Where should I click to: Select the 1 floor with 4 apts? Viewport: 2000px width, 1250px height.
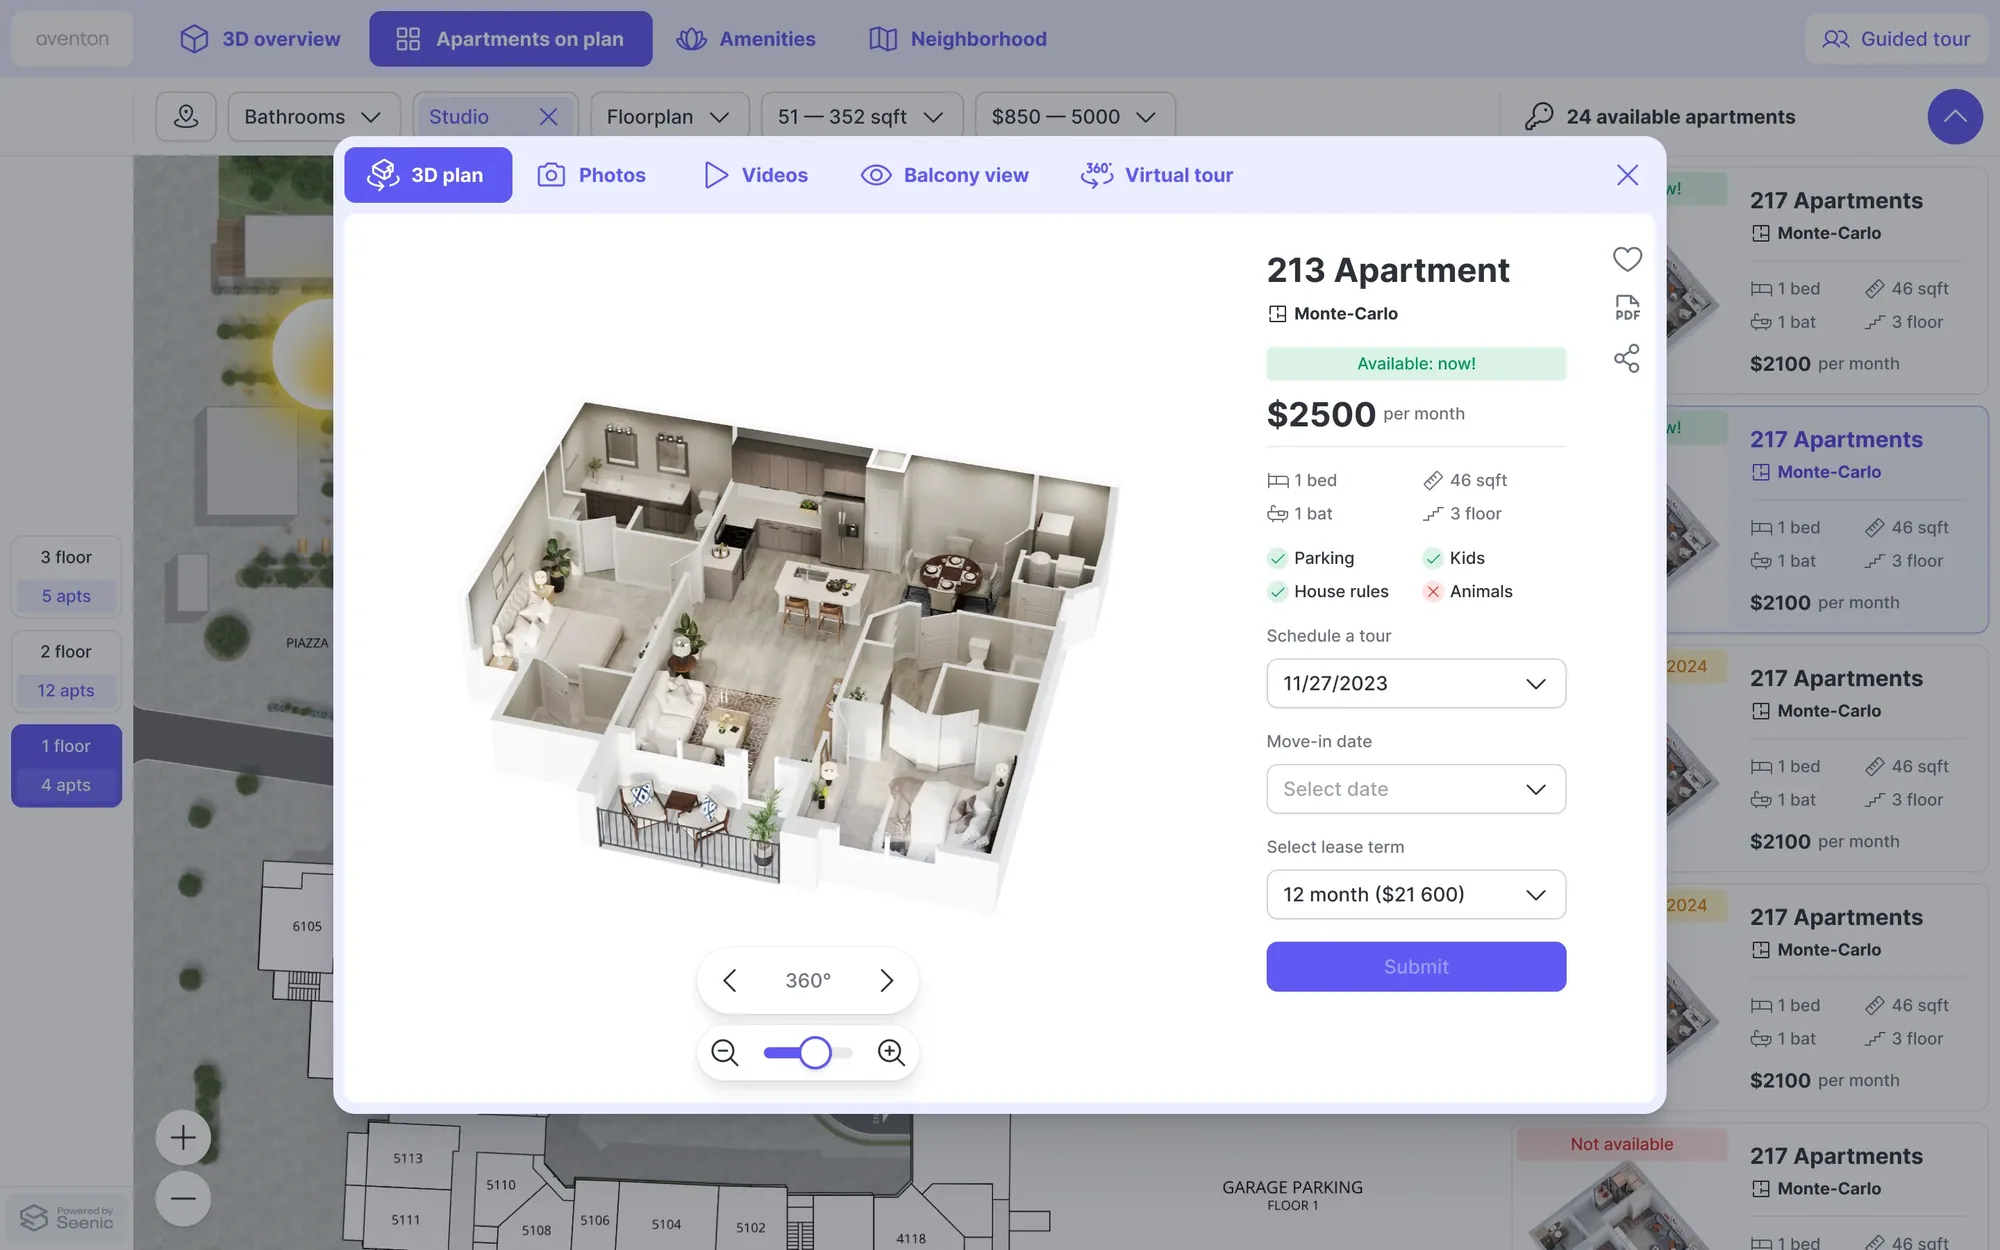pos(66,765)
